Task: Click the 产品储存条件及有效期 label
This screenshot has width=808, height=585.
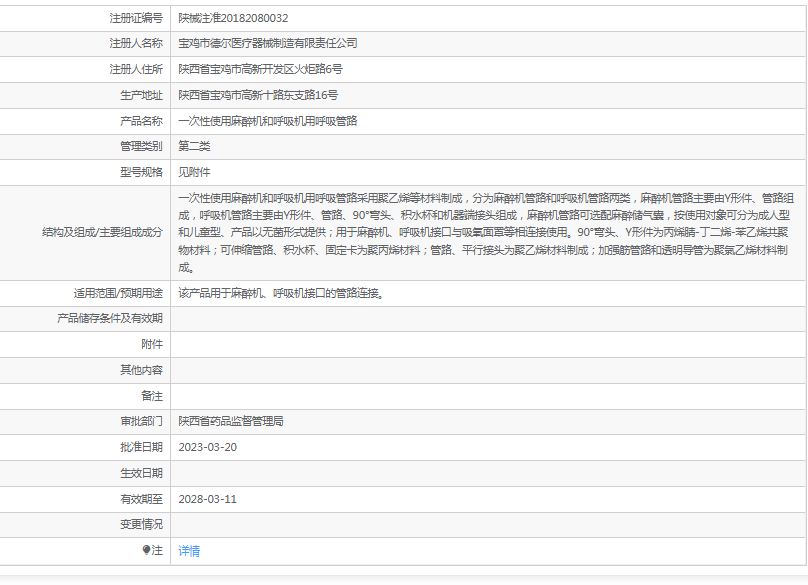Action: tap(110, 319)
